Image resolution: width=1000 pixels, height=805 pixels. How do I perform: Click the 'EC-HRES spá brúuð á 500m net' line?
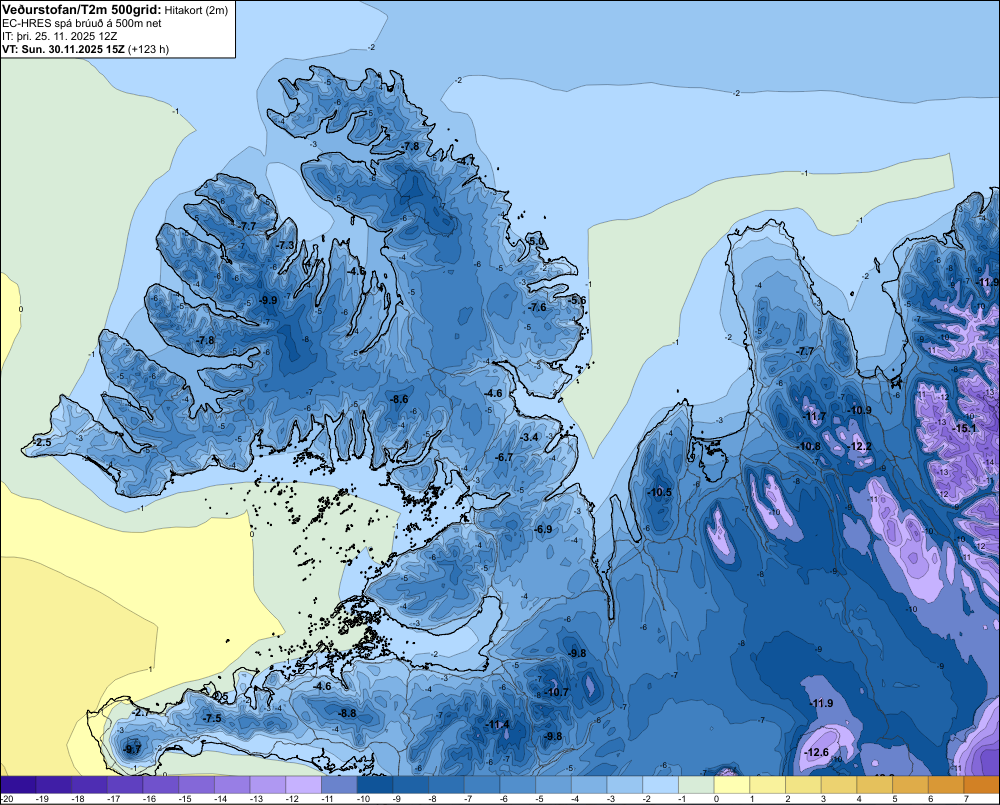(x=82, y=23)
